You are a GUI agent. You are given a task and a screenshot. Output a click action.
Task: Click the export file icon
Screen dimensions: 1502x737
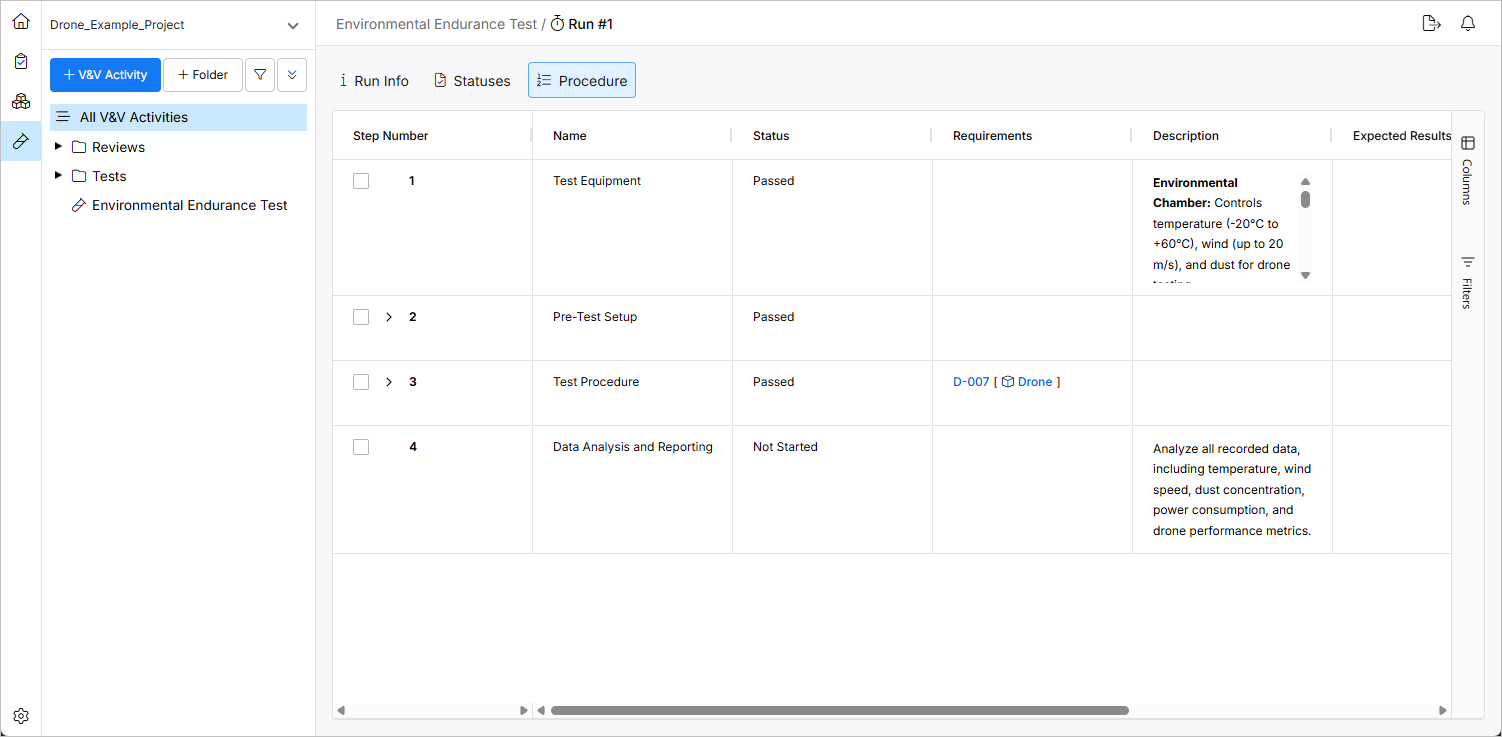(x=1431, y=24)
